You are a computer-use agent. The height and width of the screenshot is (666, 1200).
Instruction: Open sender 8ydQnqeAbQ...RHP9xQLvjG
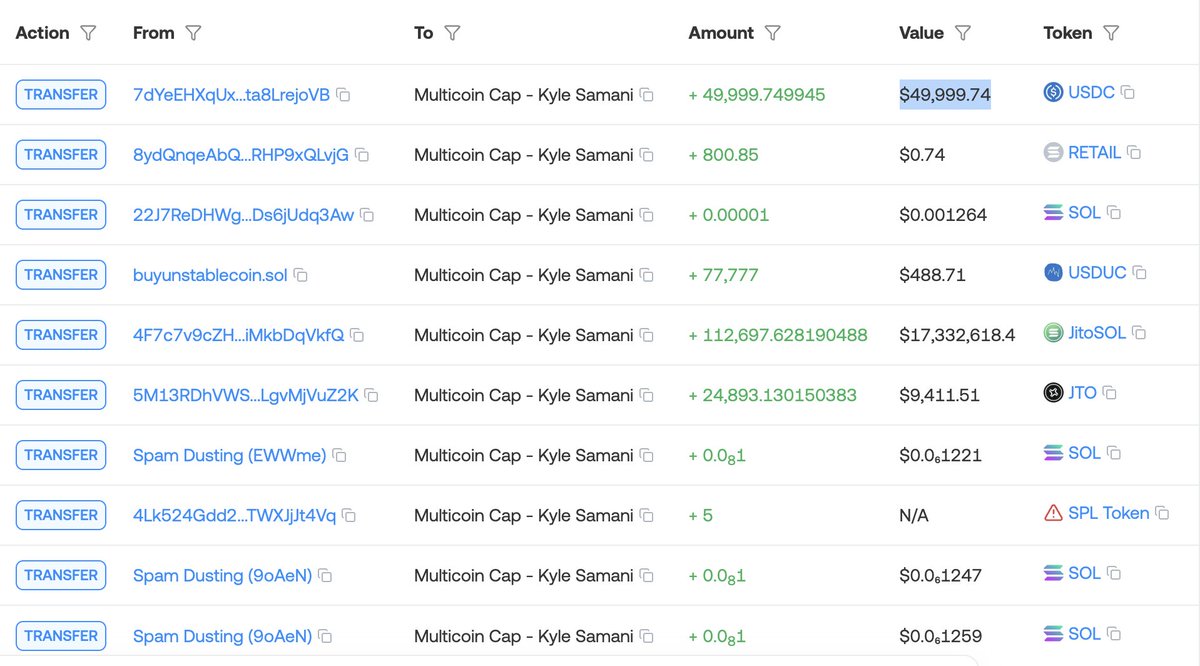coord(241,155)
